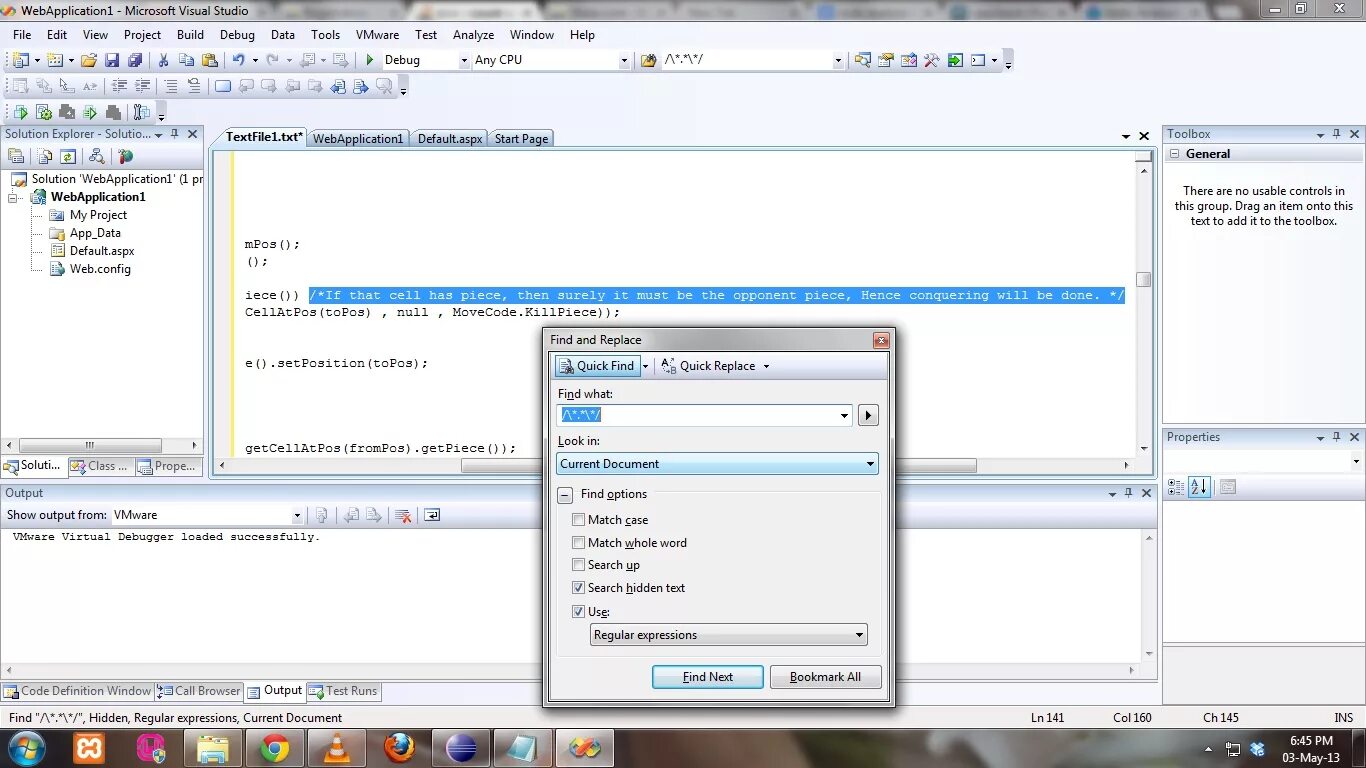Sort properties alphabetically in the Properties panel

pyautogui.click(x=1200, y=487)
